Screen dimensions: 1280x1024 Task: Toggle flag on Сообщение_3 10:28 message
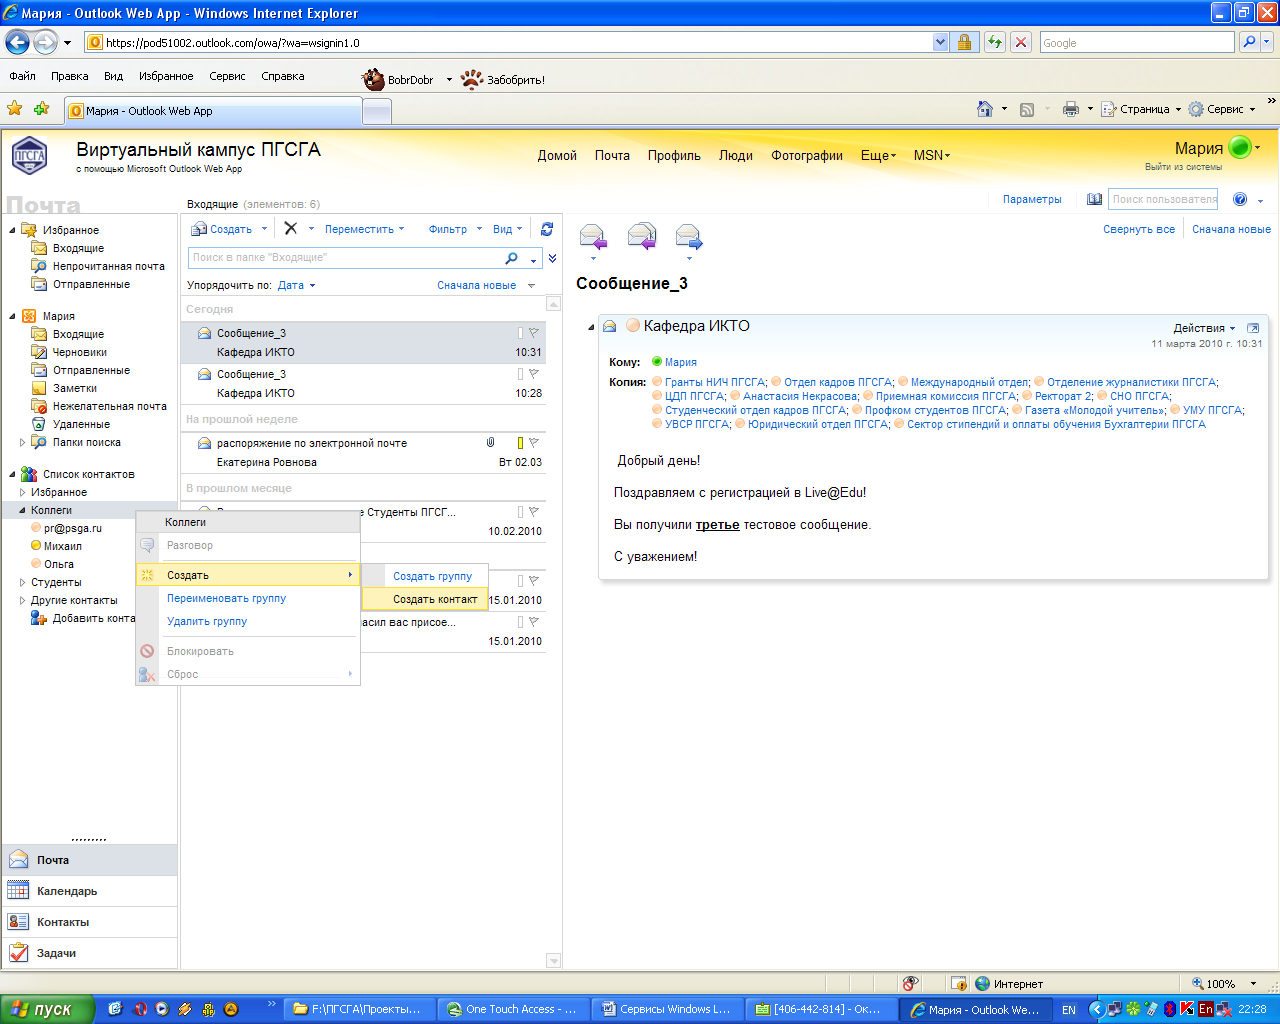534,374
